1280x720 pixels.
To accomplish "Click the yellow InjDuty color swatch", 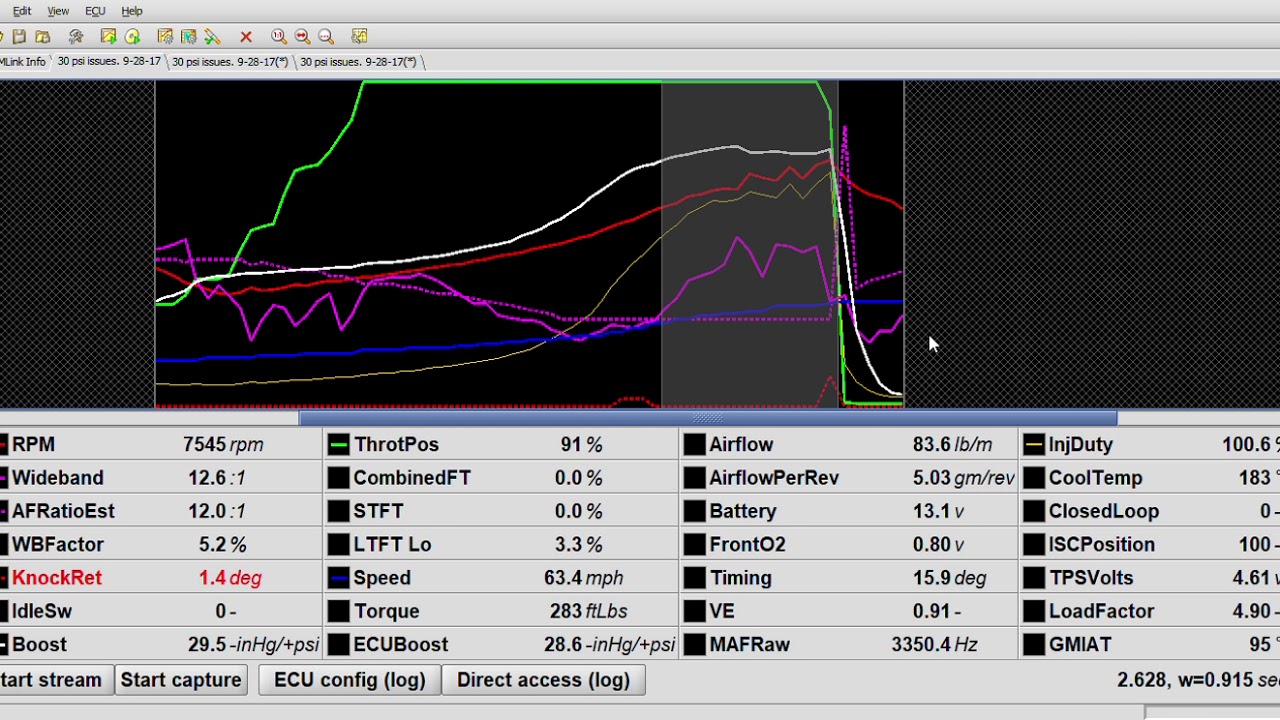I will tap(1034, 445).
